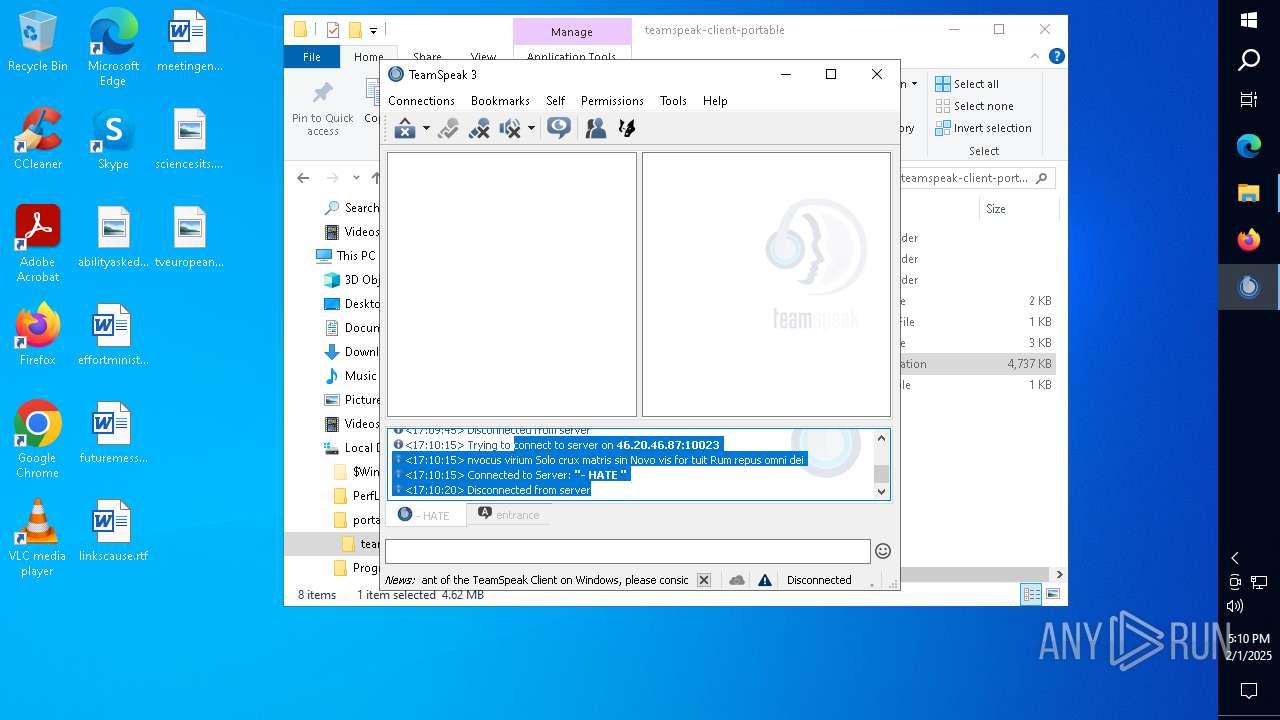Select the linkscause.rtf desktop file
The image size is (1280, 720).
point(113,531)
